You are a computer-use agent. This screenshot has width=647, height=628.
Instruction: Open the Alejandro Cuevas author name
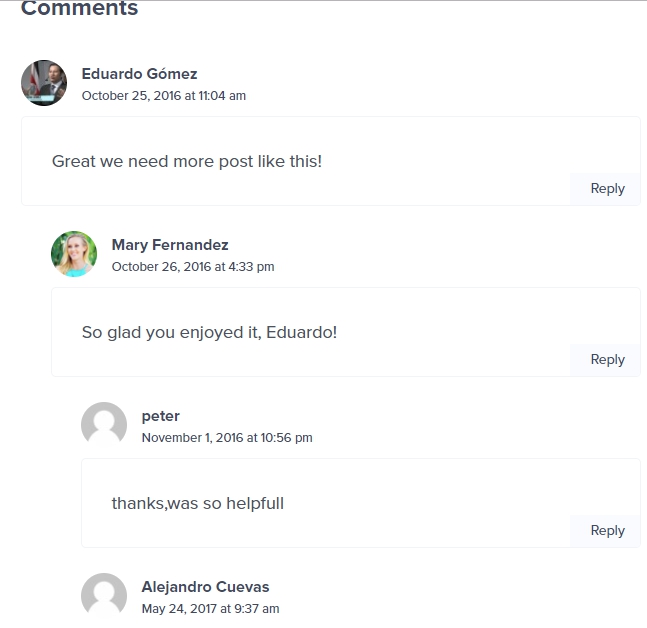coord(205,587)
